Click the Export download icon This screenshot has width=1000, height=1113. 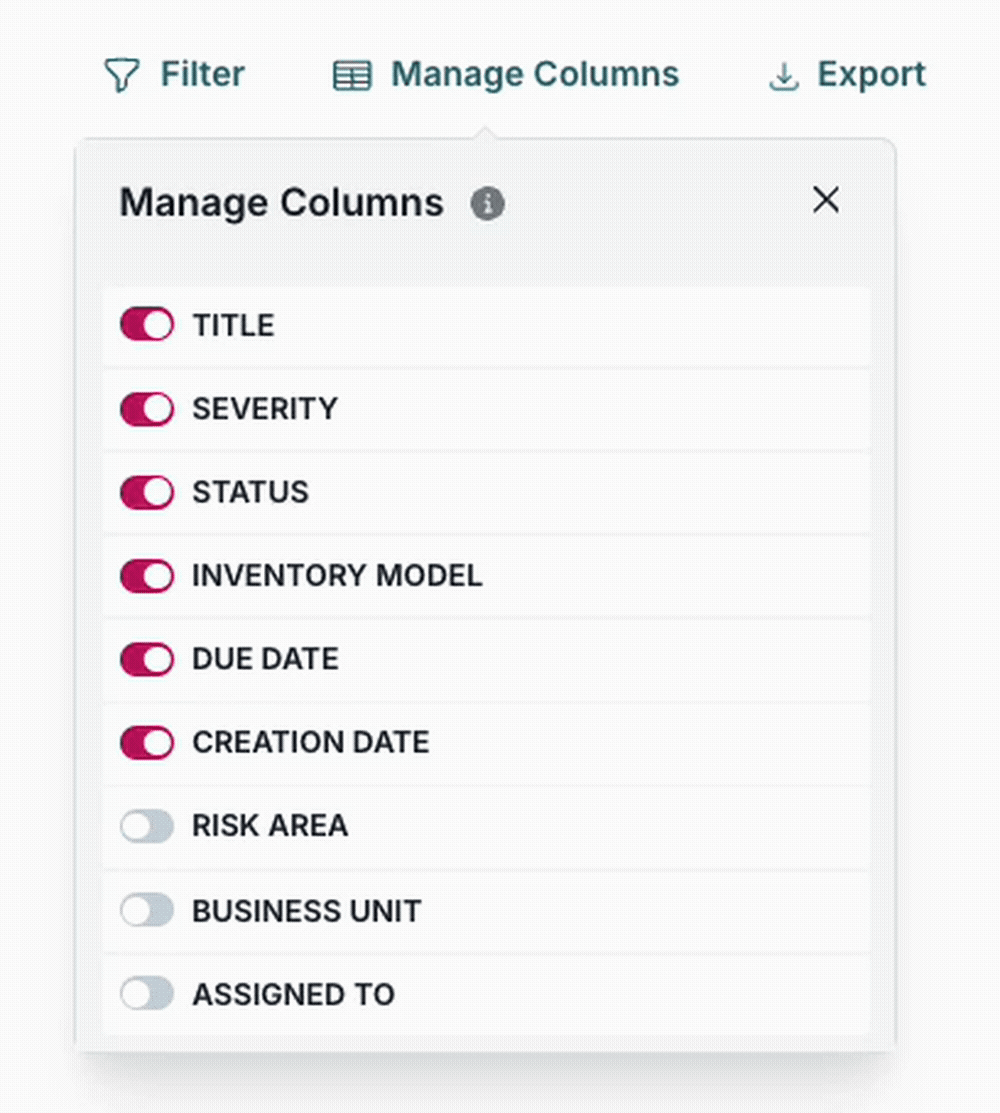[x=782, y=73]
